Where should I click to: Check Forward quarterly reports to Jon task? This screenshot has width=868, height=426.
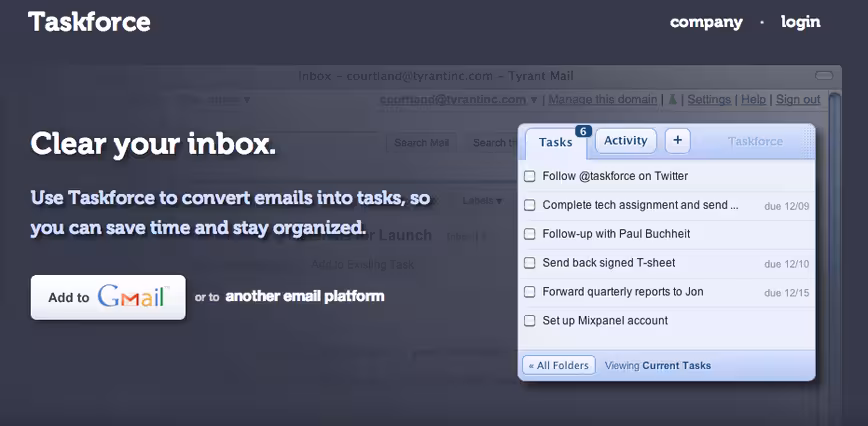pos(530,292)
